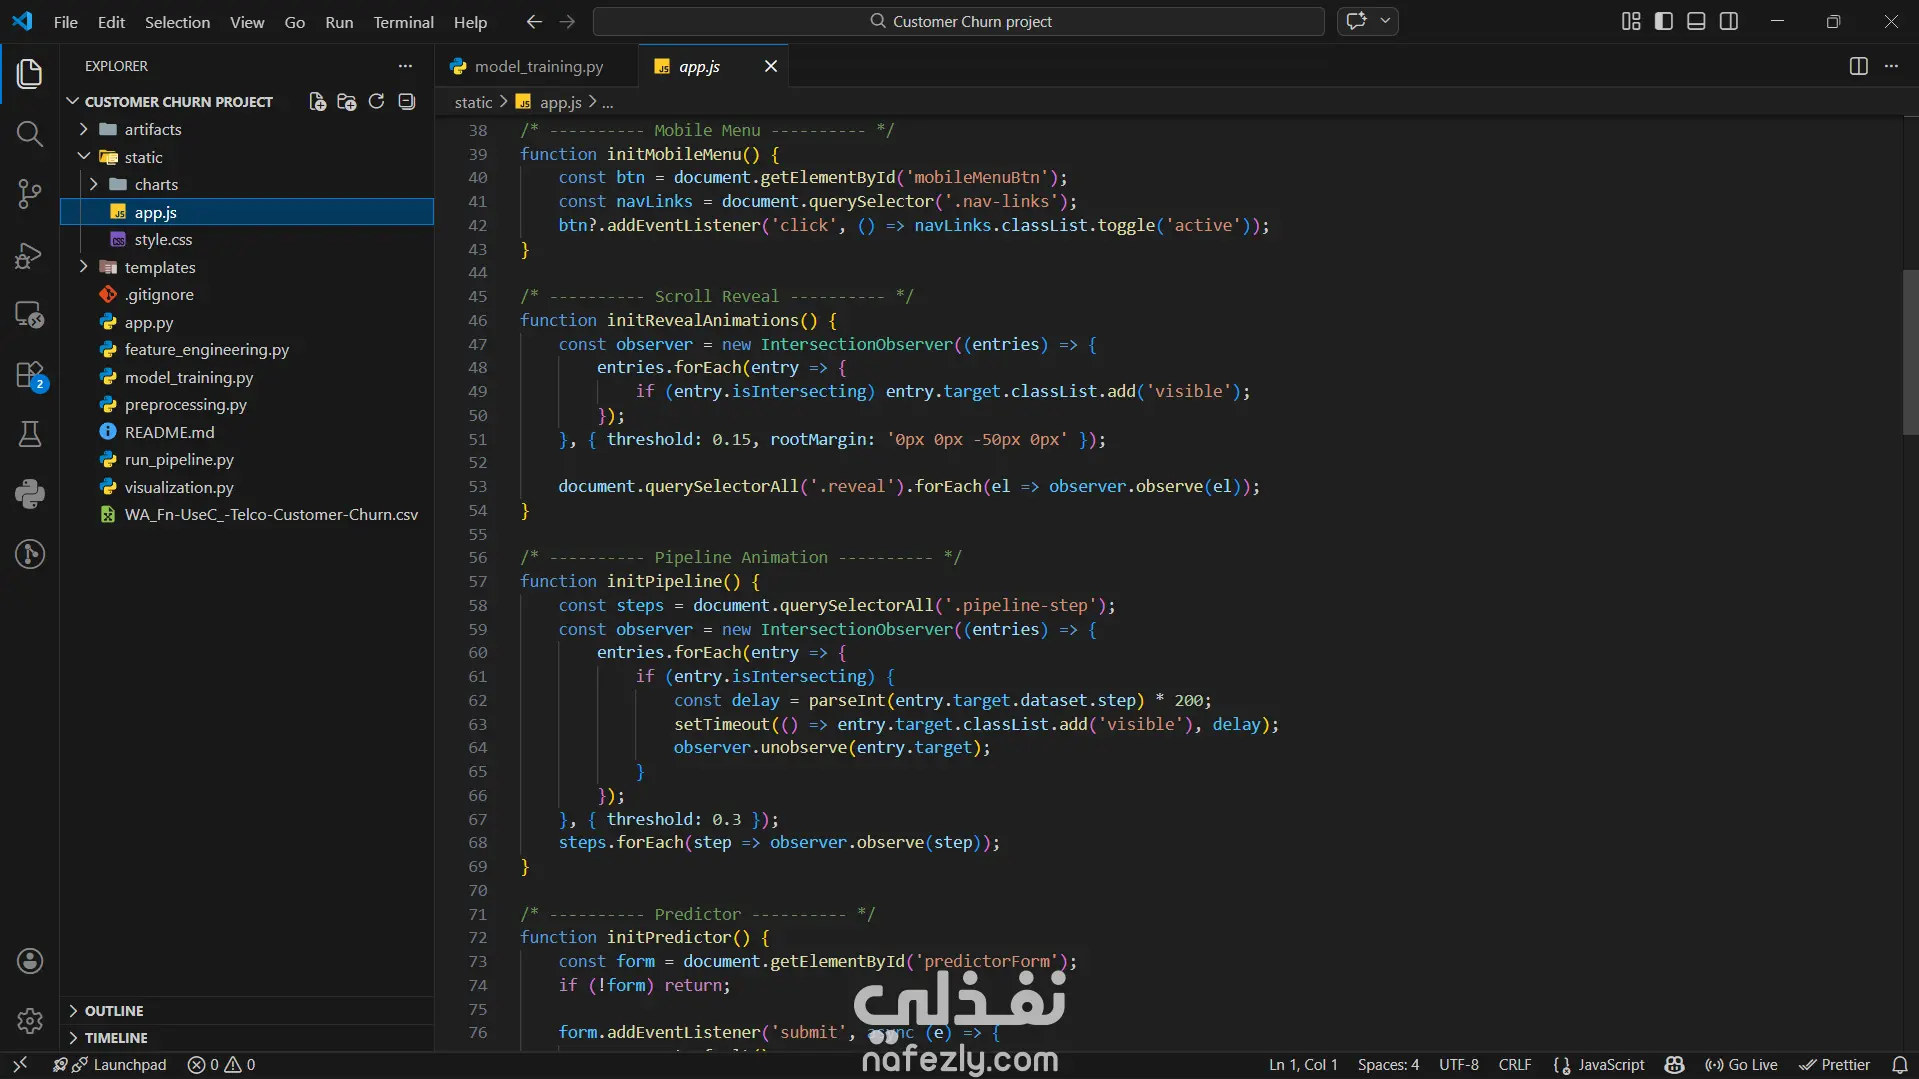Screen dimensions: 1919x1079
Task: Refresh the explorer file tree
Action: point(376,102)
